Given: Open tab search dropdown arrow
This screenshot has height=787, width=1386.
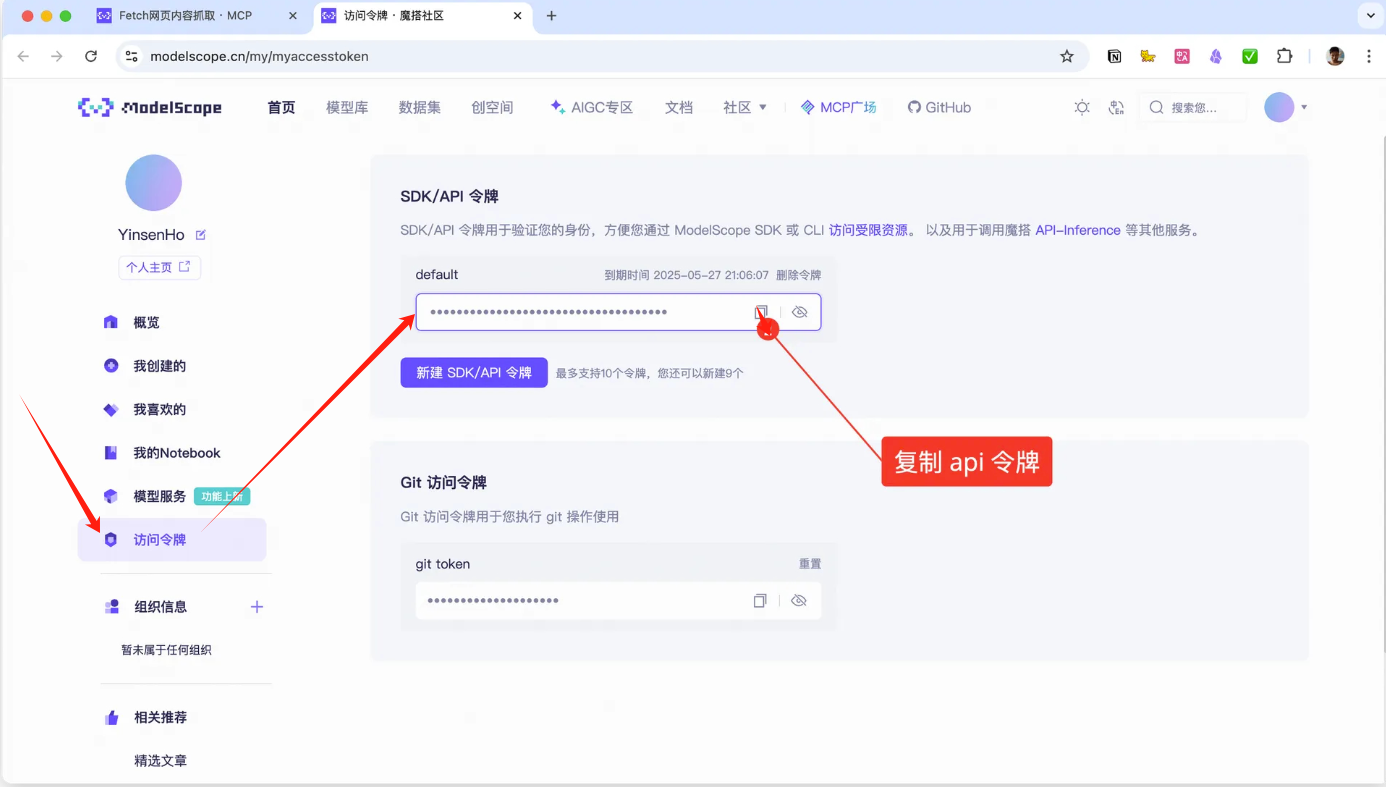Looking at the screenshot, I should pos(1370,16).
